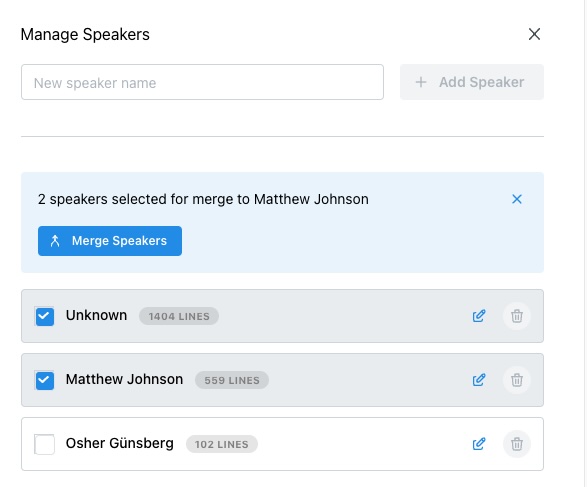This screenshot has width=587, height=487.
Task: Click the trash icon for Matthew Johnson
Action: 517,380
